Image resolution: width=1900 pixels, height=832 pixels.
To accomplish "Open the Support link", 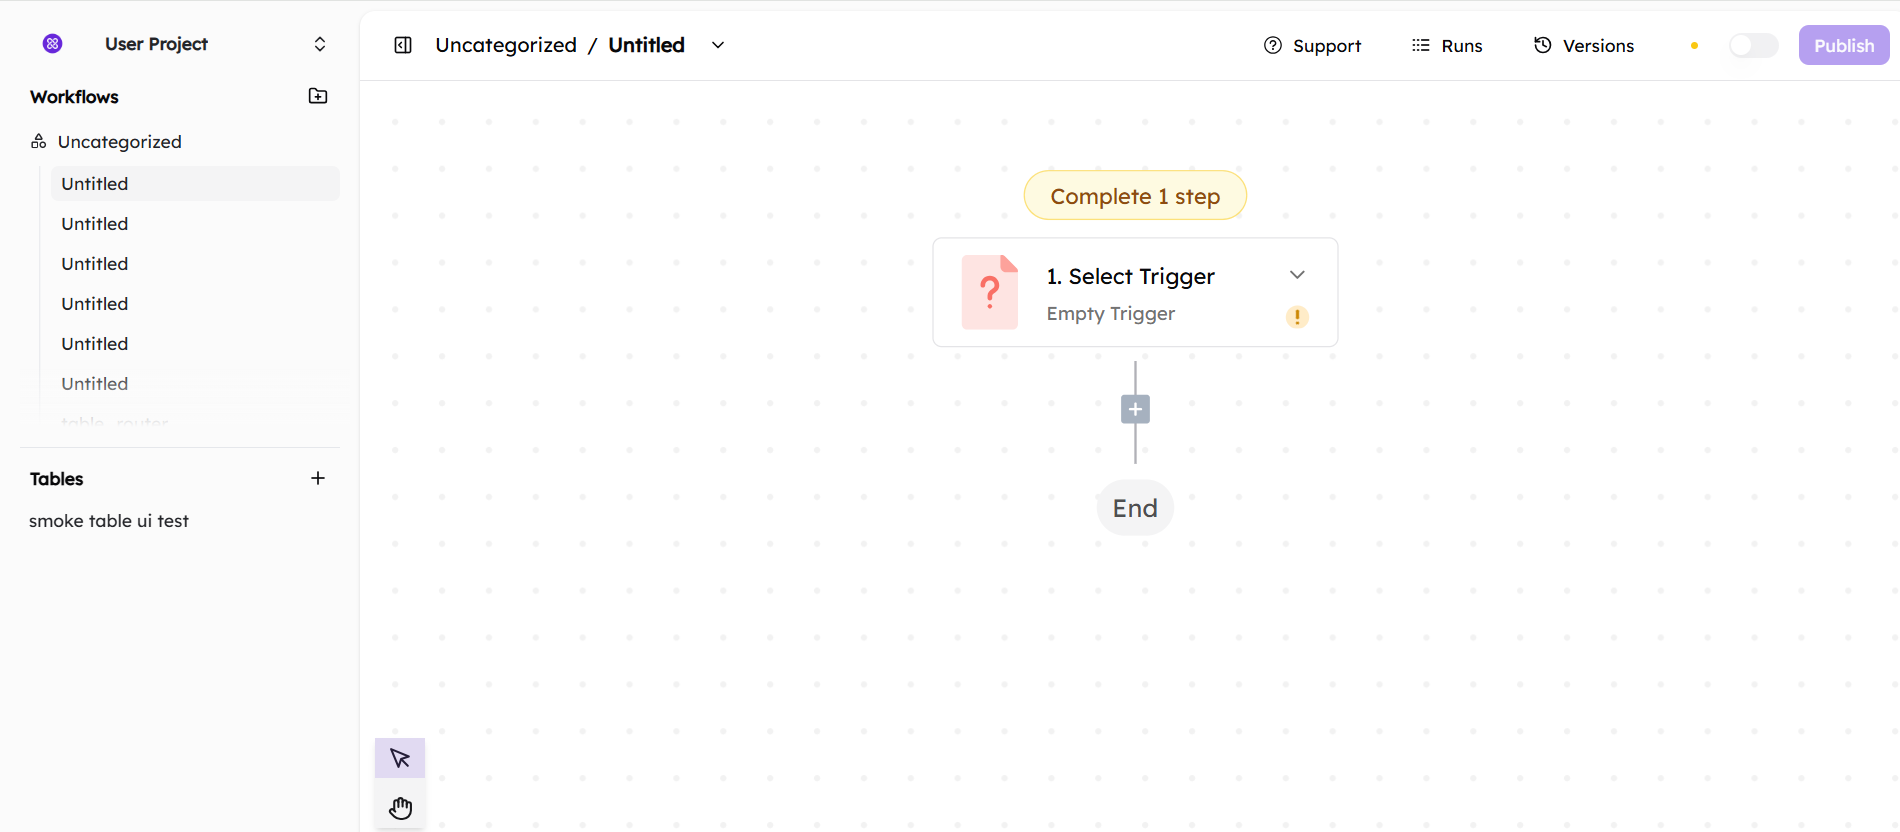I will [x=1312, y=45].
